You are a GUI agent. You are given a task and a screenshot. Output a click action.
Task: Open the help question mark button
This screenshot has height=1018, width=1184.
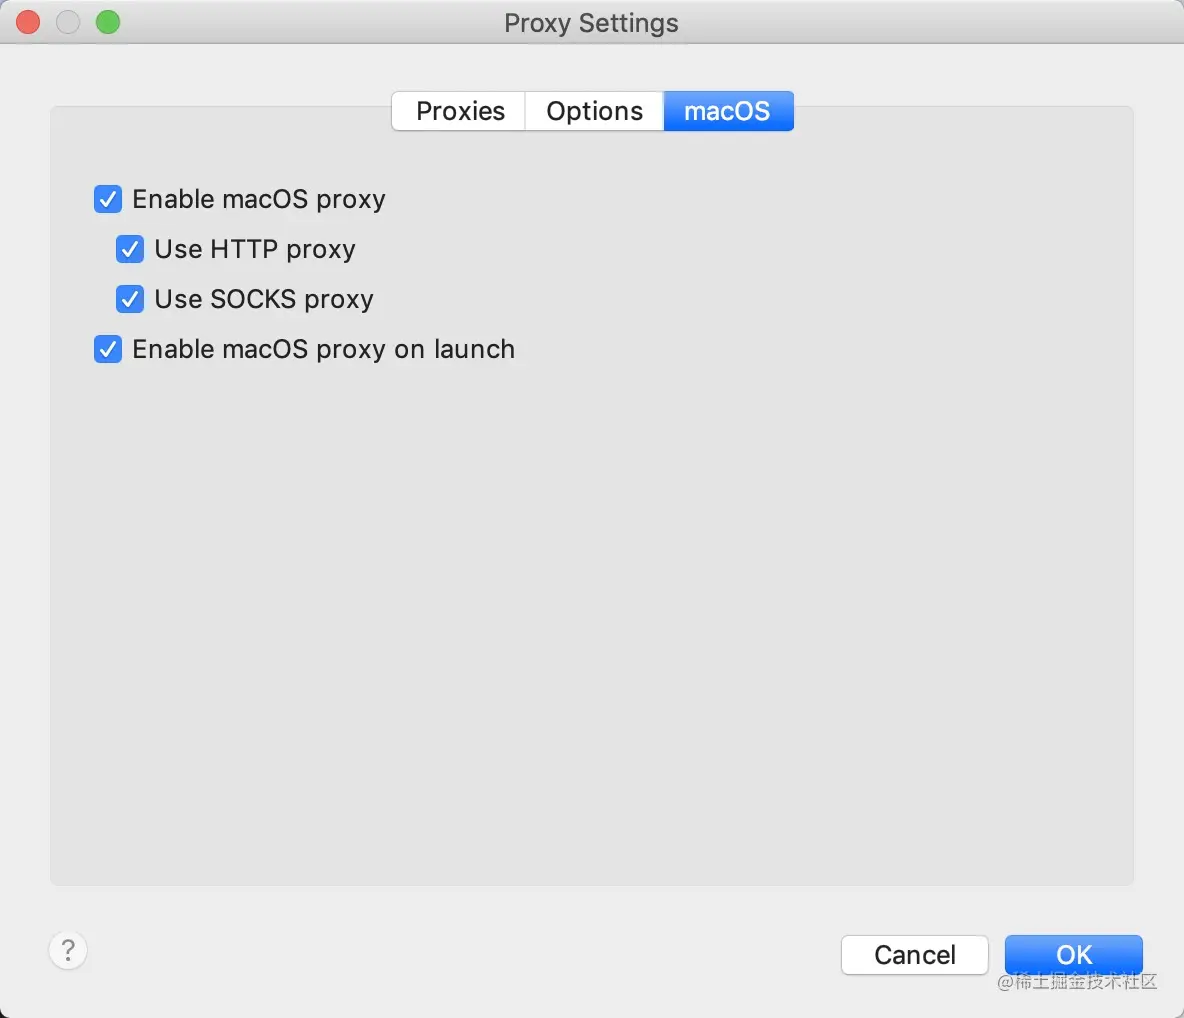[x=68, y=950]
